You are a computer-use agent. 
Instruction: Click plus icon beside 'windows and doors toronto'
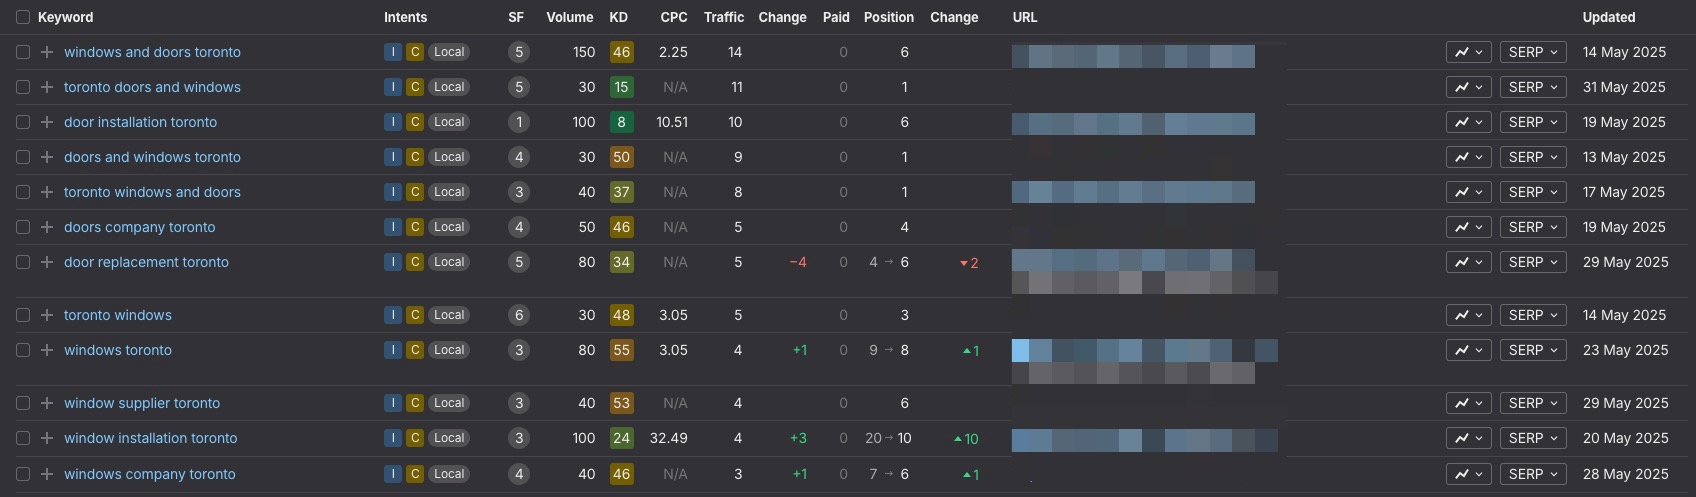click(46, 52)
